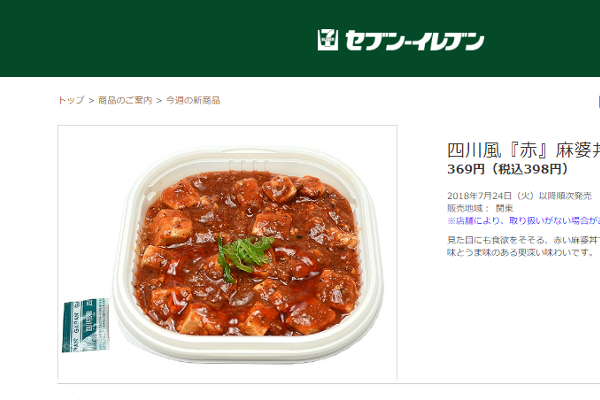The image size is (600, 400).
Task: Click the green shiso garnish in photo
Action: [244, 257]
